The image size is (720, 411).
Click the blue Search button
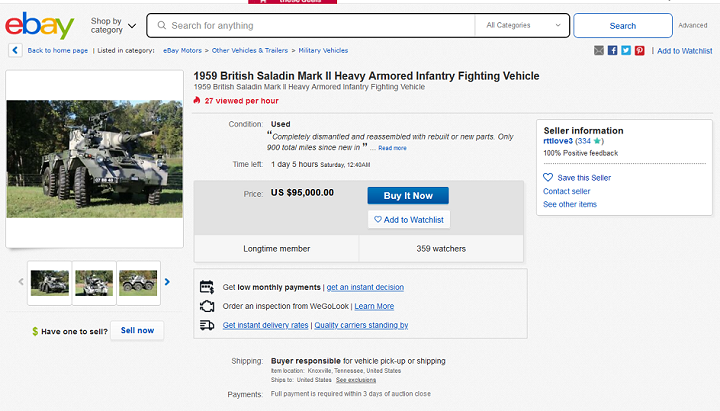pyautogui.click(x=622, y=25)
